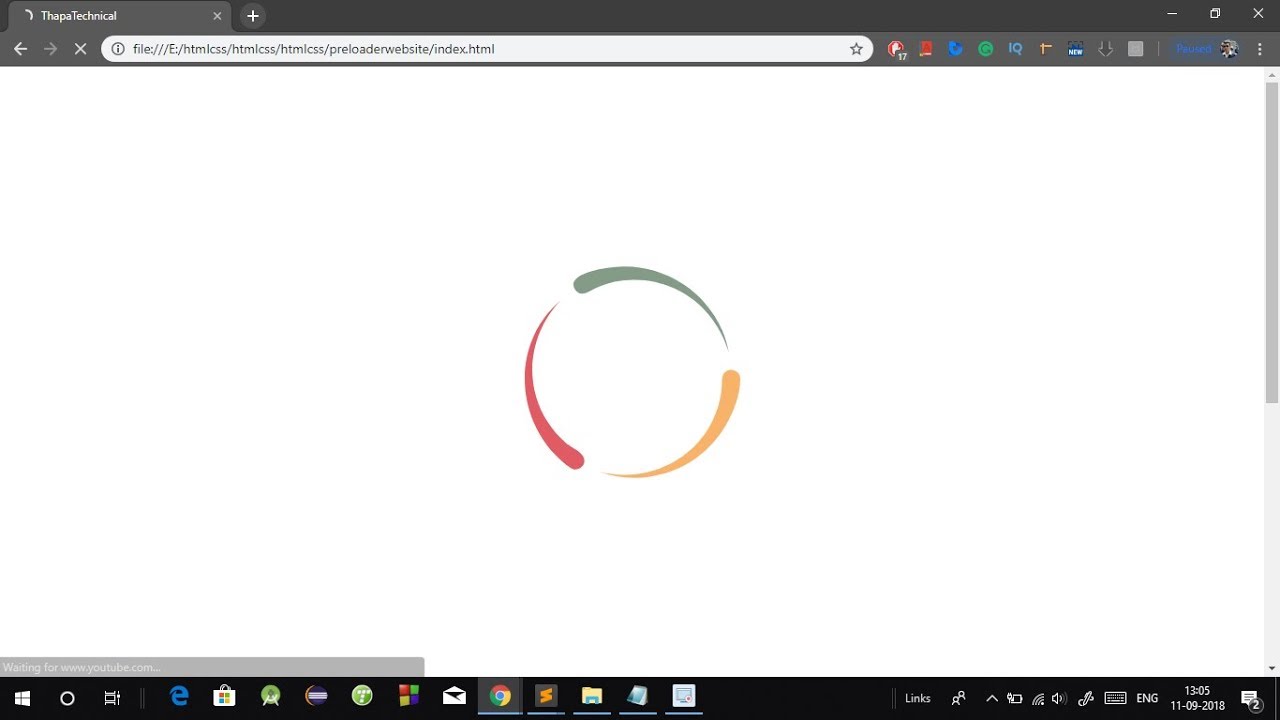Open Task View on the taskbar
Image resolution: width=1280 pixels, height=720 pixels.
coord(112,698)
